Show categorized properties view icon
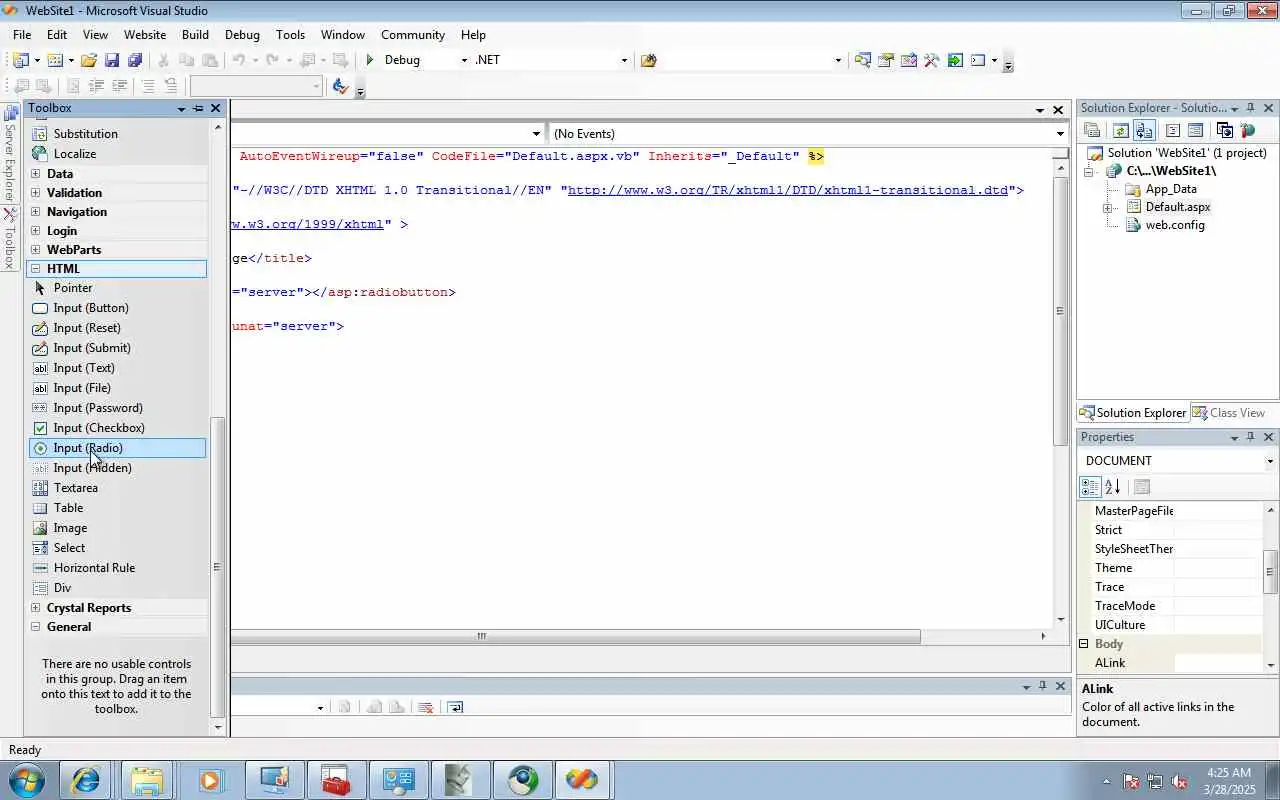 click(1090, 487)
